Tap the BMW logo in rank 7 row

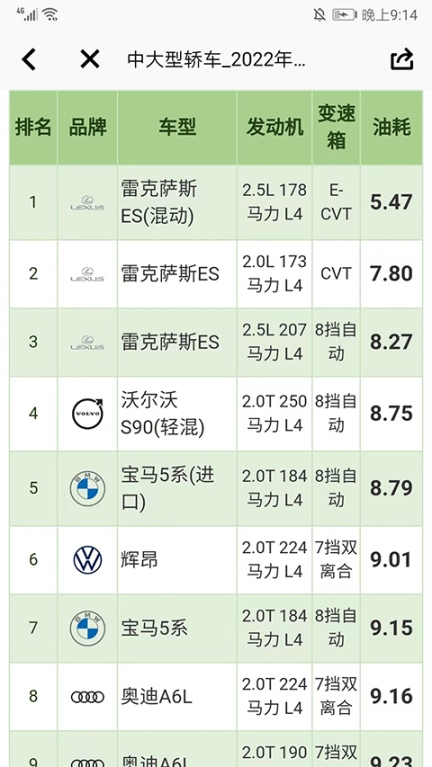(88, 629)
